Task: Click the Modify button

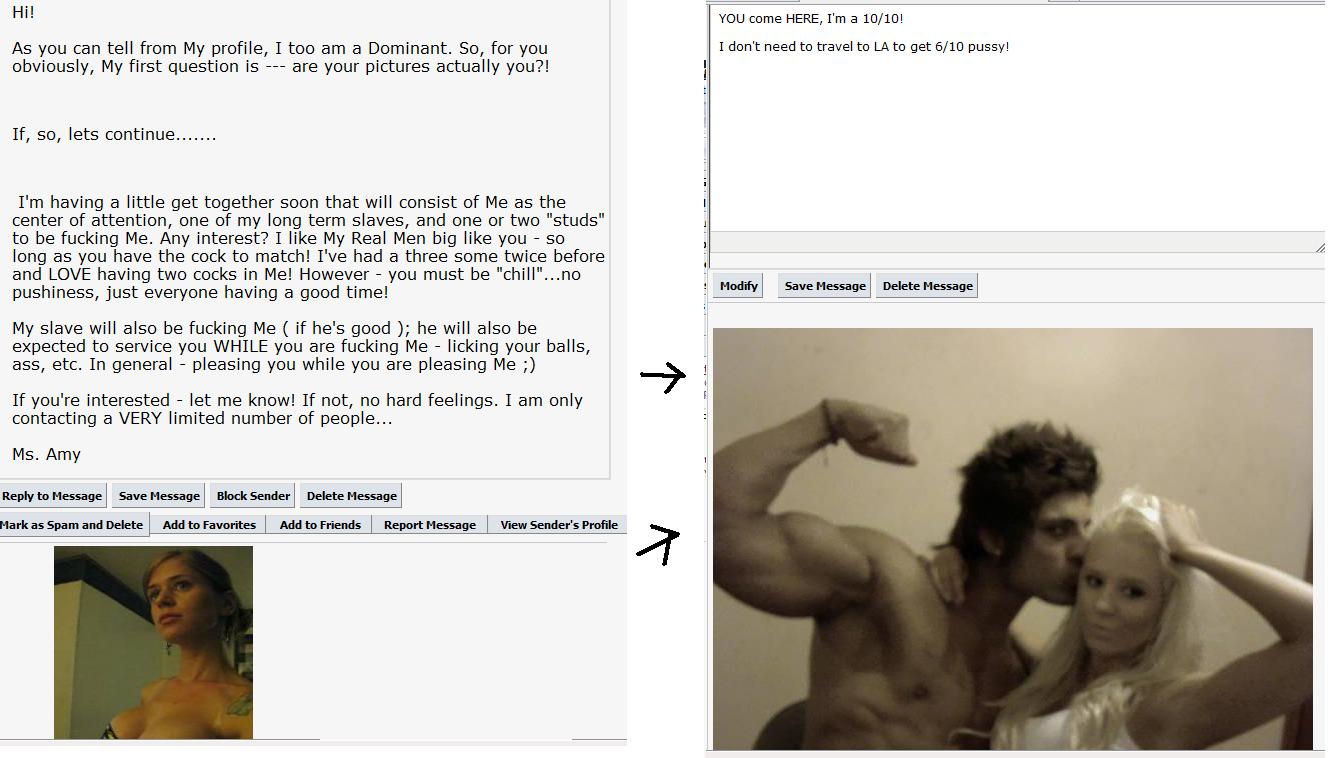Action: [739, 286]
